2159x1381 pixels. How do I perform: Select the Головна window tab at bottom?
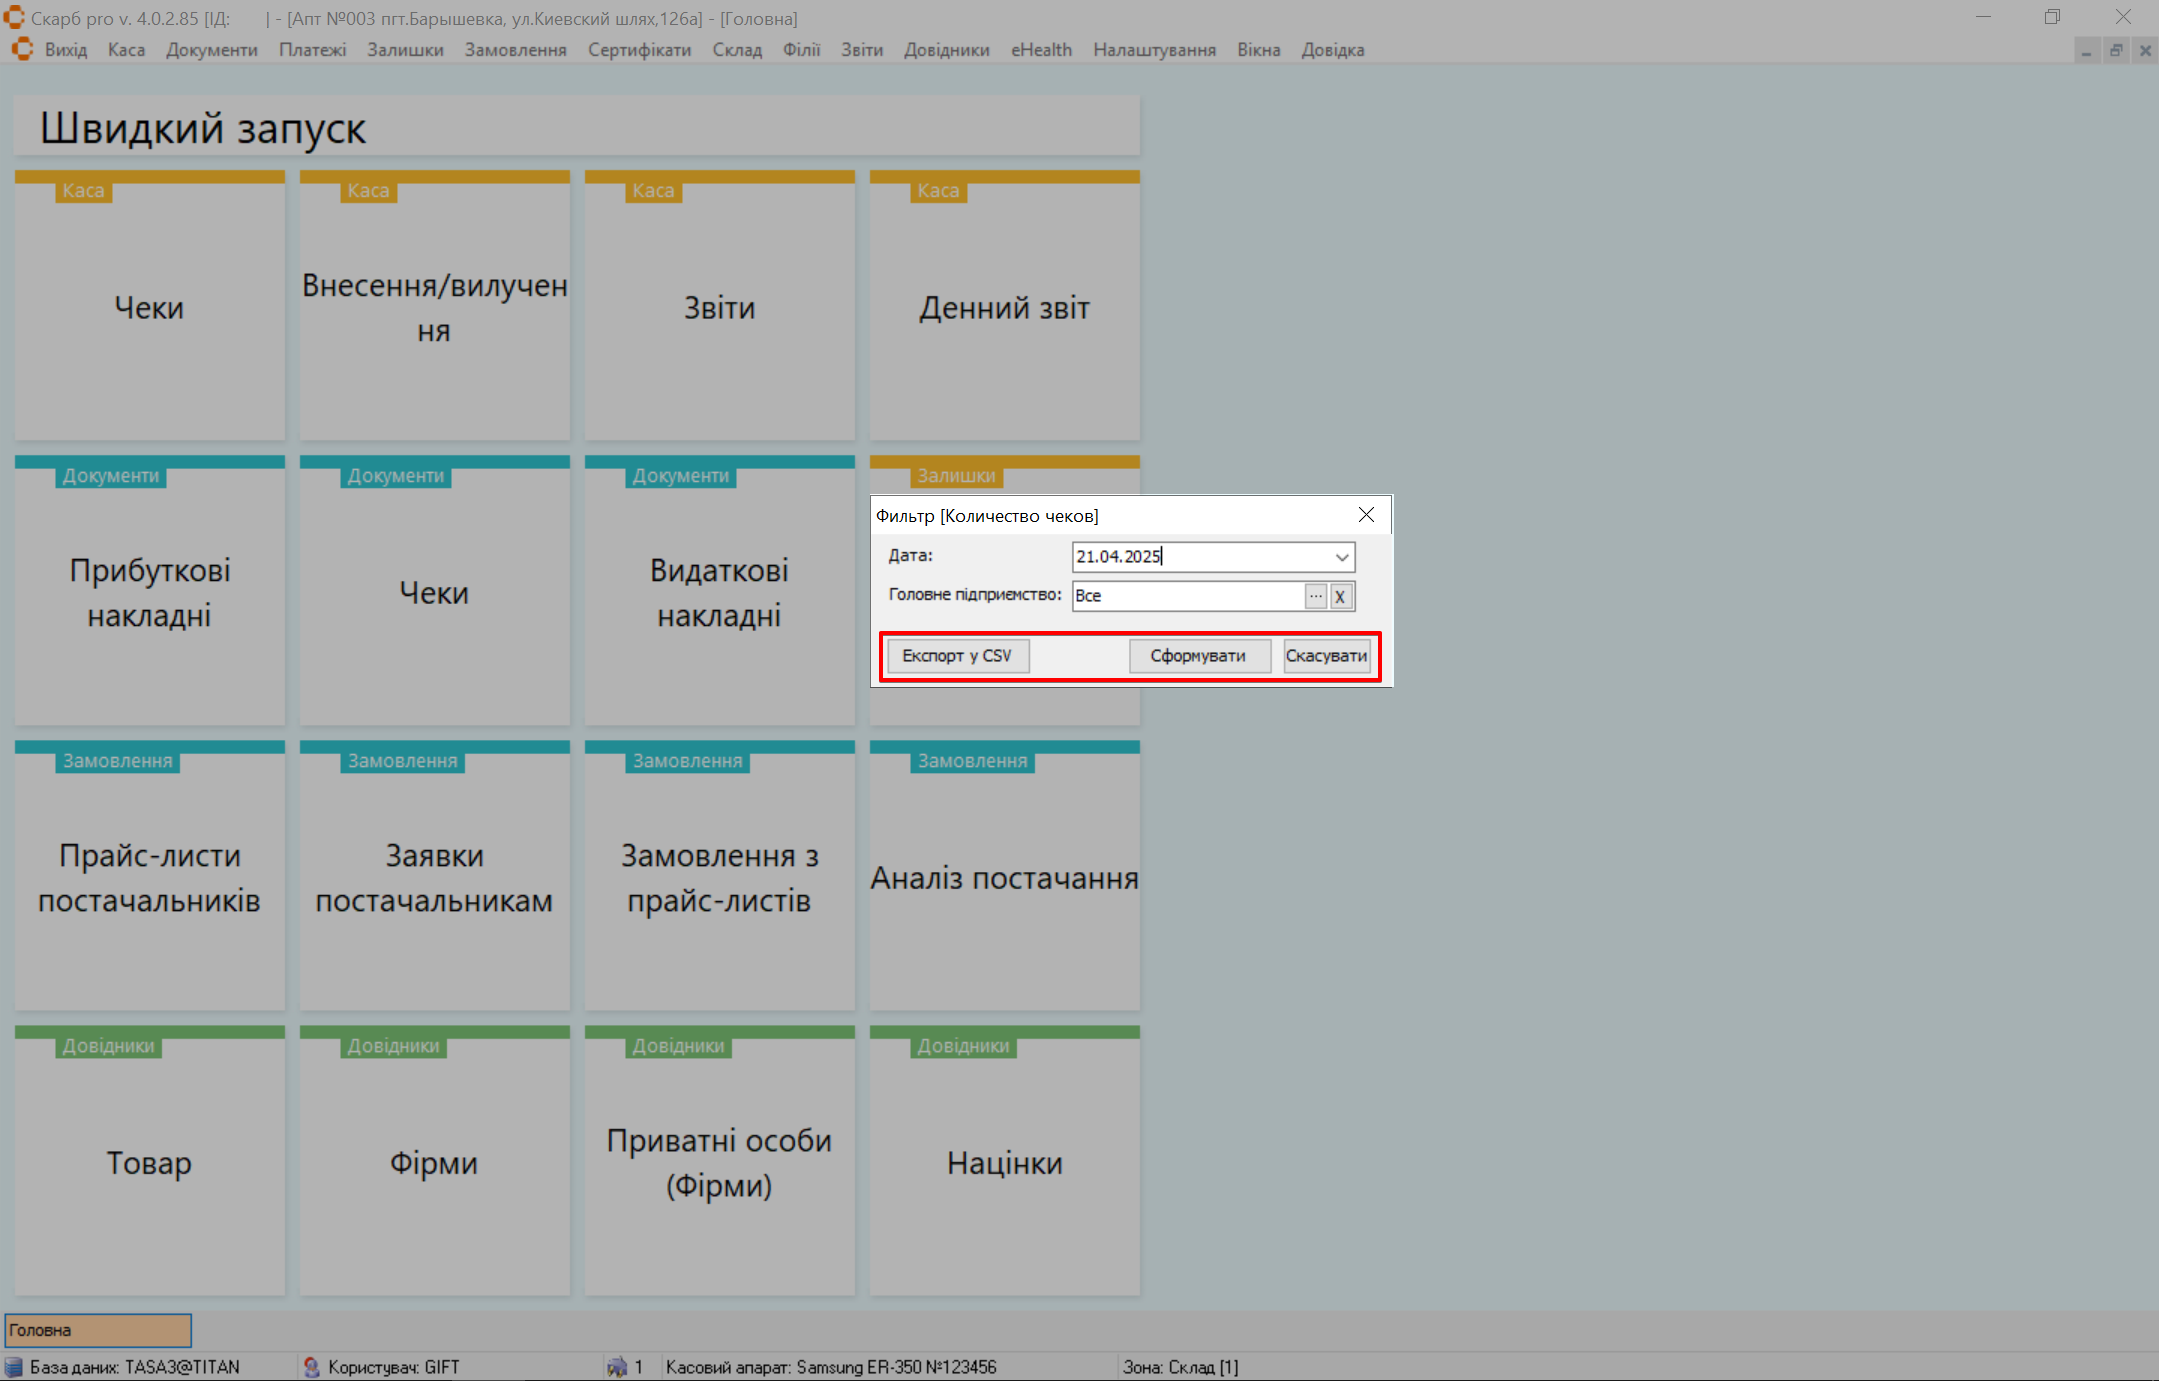tap(98, 1330)
